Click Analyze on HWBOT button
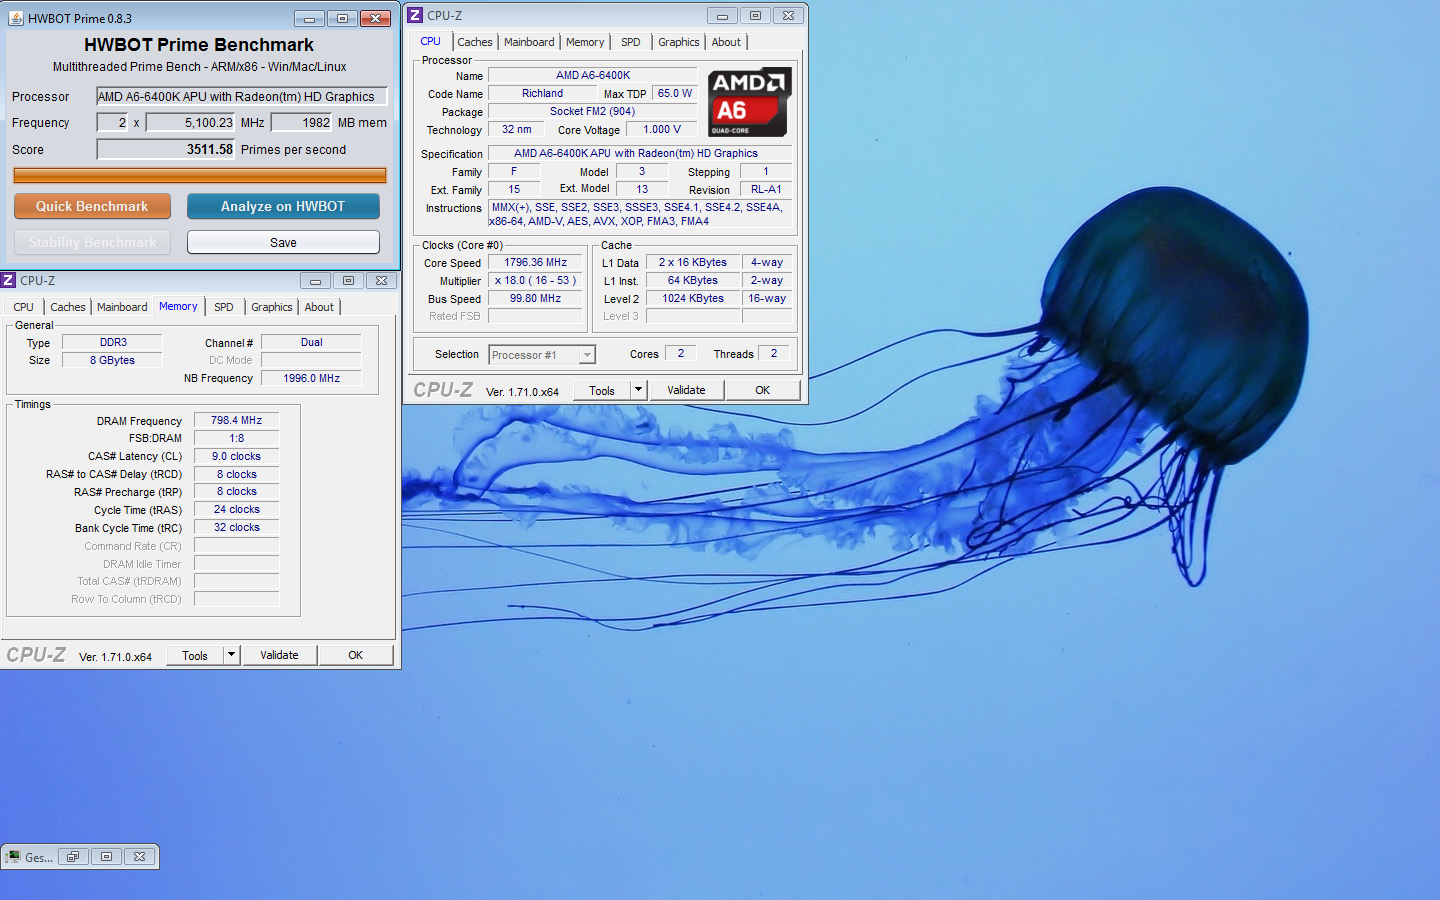 pyautogui.click(x=283, y=206)
